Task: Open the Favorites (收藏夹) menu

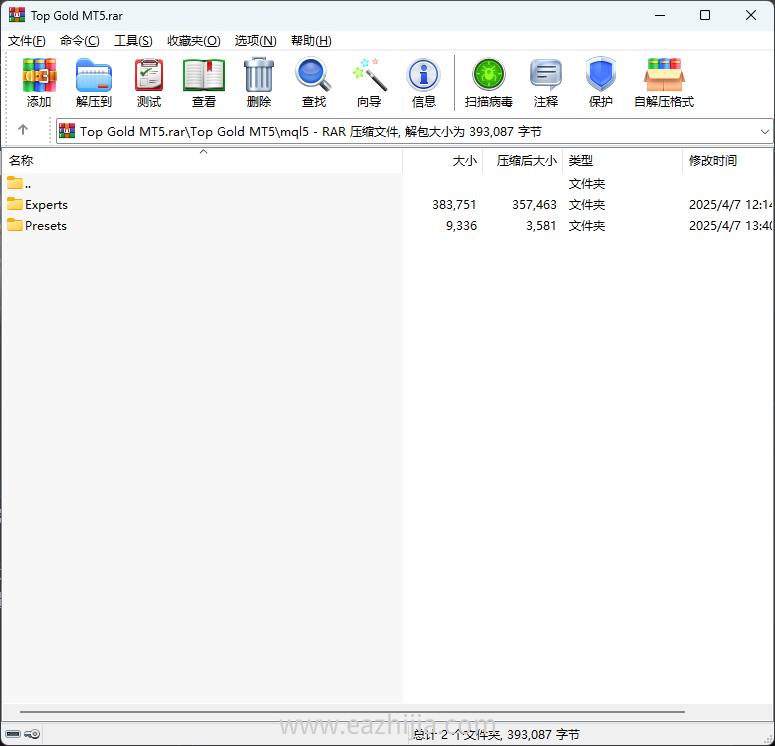Action: tap(194, 41)
